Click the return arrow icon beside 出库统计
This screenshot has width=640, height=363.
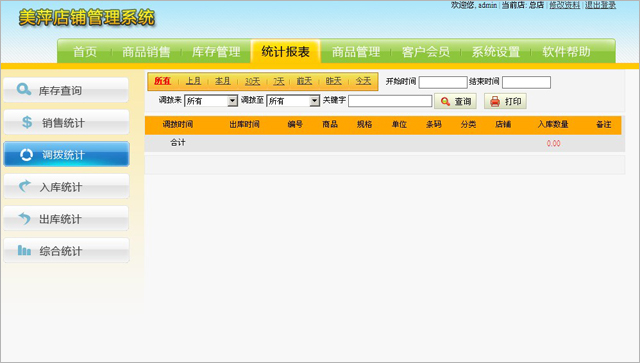pos(24,218)
